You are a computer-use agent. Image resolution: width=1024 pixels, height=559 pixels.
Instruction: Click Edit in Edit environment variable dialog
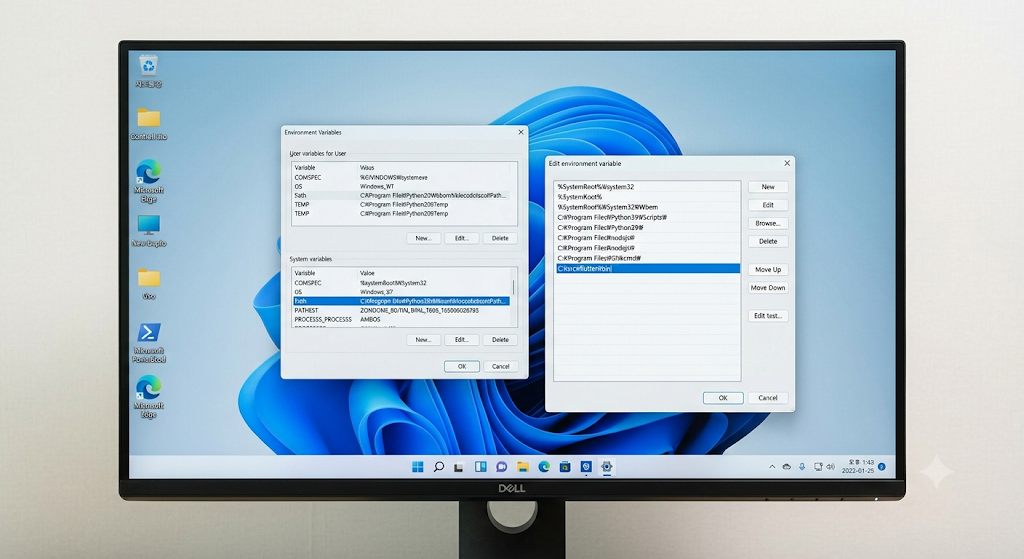coord(768,205)
